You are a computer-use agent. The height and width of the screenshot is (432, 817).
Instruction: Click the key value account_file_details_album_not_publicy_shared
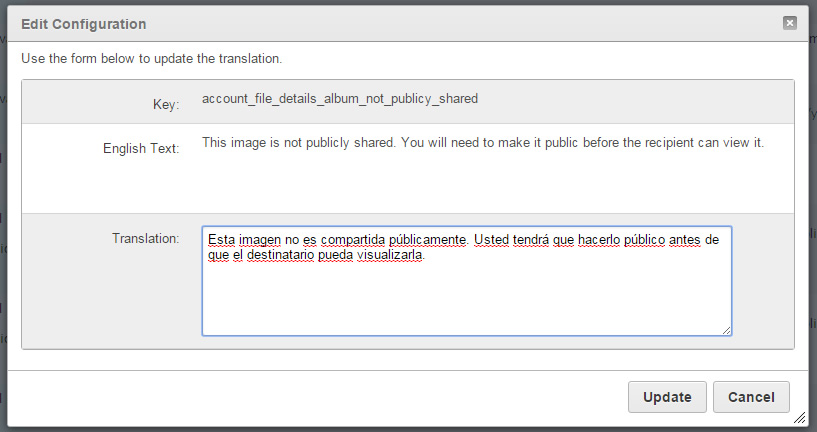pos(339,99)
